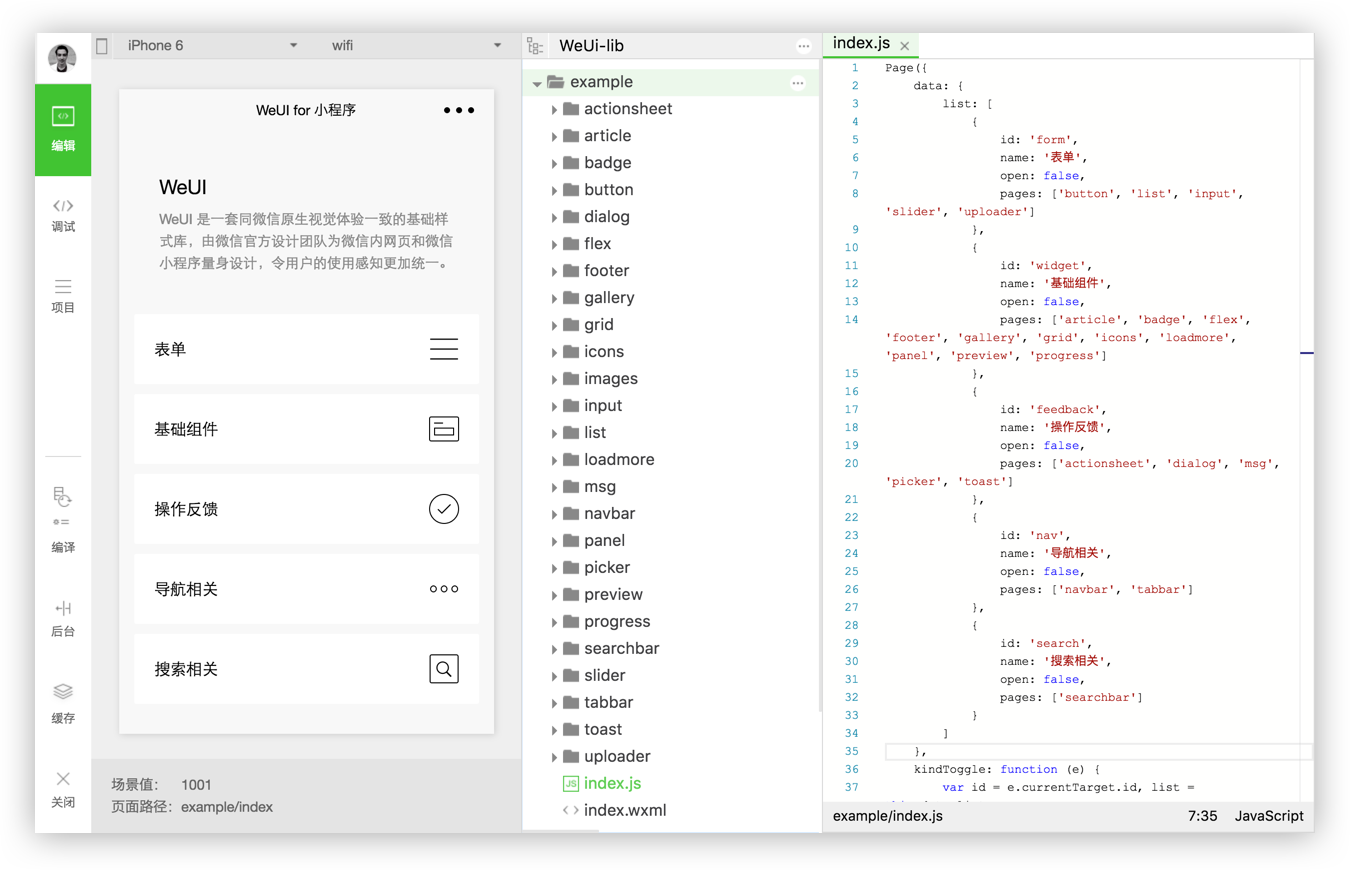
Task: Click the 页面路径 example/index text
Action: (192, 807)
